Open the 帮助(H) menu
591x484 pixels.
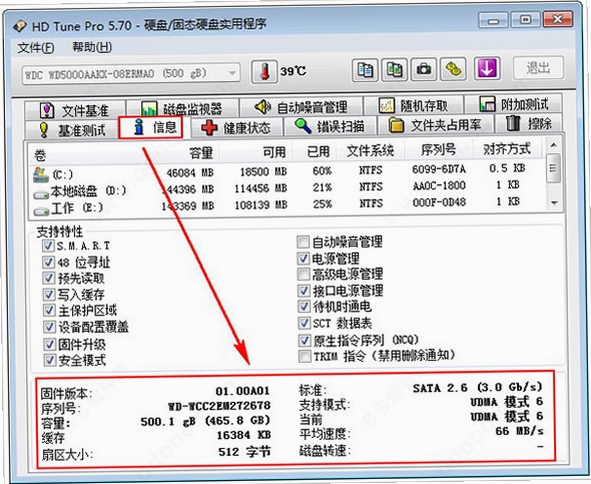pos(92,47)
